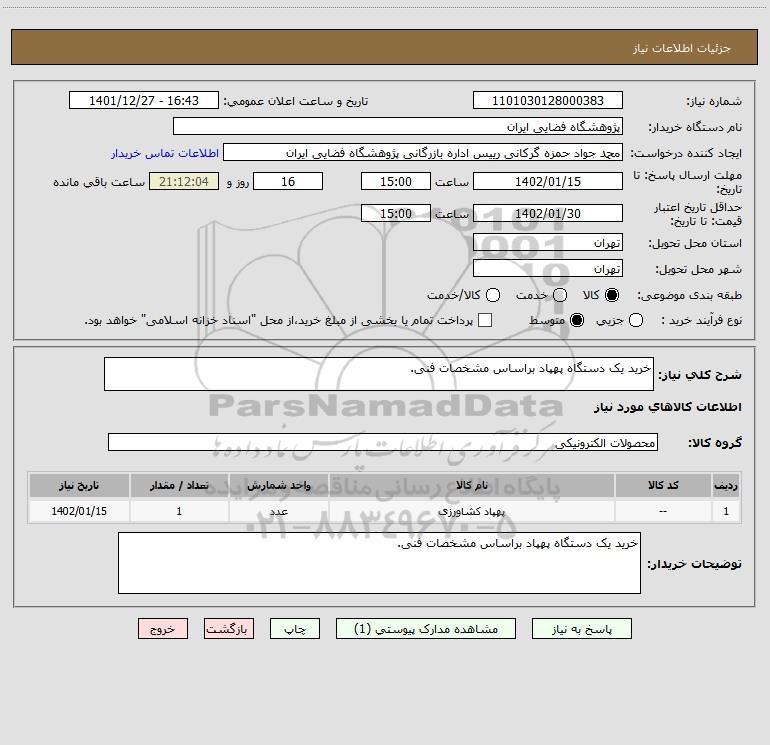
Task: Click delivery city field تهران
Action: click(548, 268)
